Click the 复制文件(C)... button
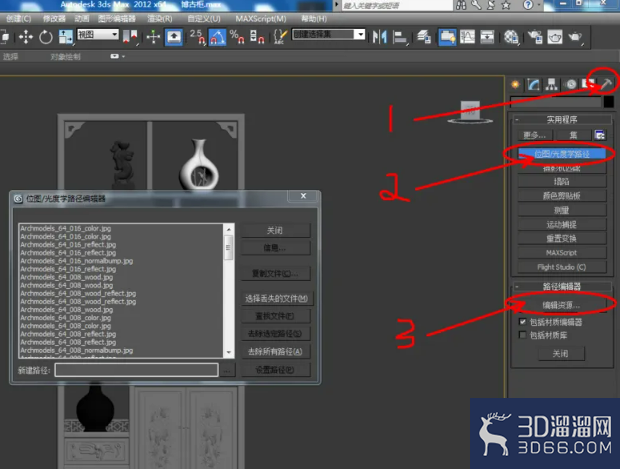Image resolution: width=620 pixels, height=469 pixels. pyautogui.click(x=275, y=273)
